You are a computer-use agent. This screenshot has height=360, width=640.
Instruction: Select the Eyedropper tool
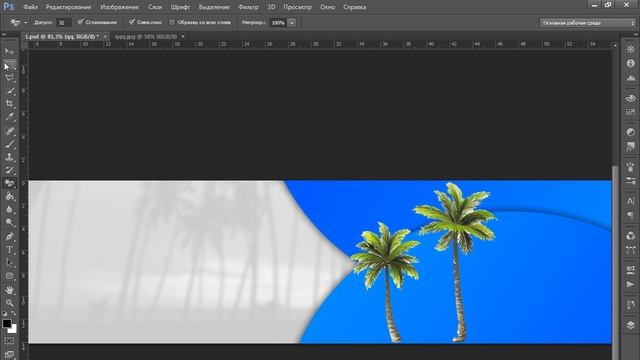tap(9, 117)
